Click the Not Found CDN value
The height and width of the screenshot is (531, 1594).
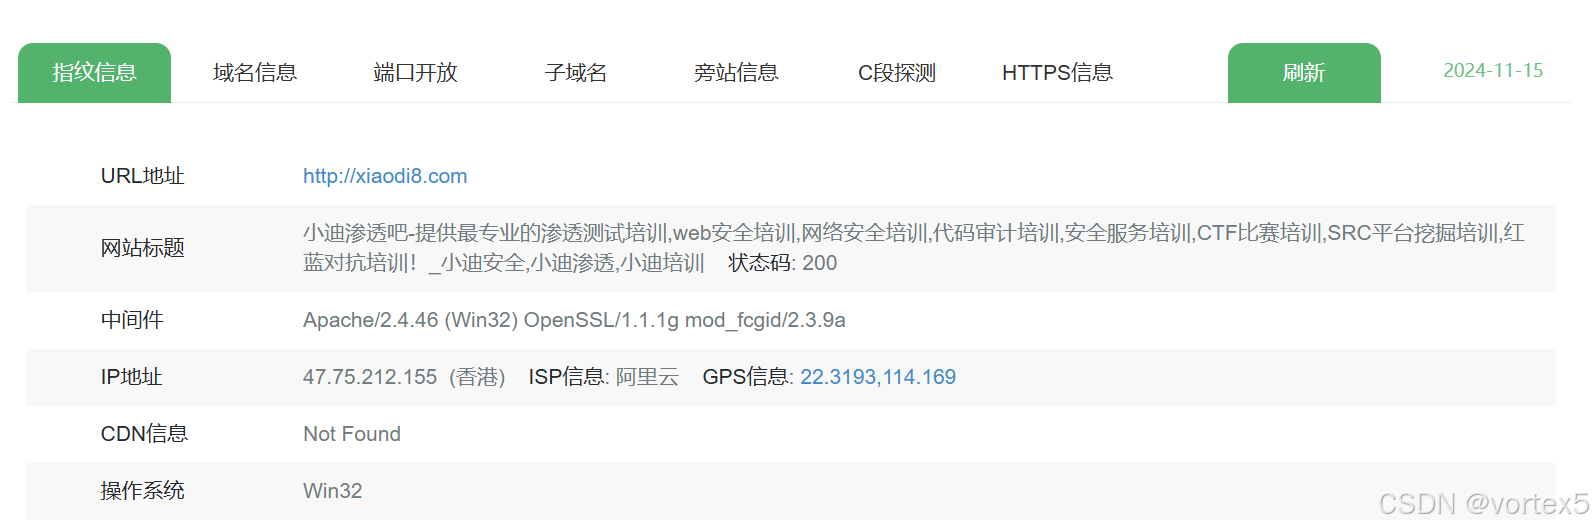point(352,434)
